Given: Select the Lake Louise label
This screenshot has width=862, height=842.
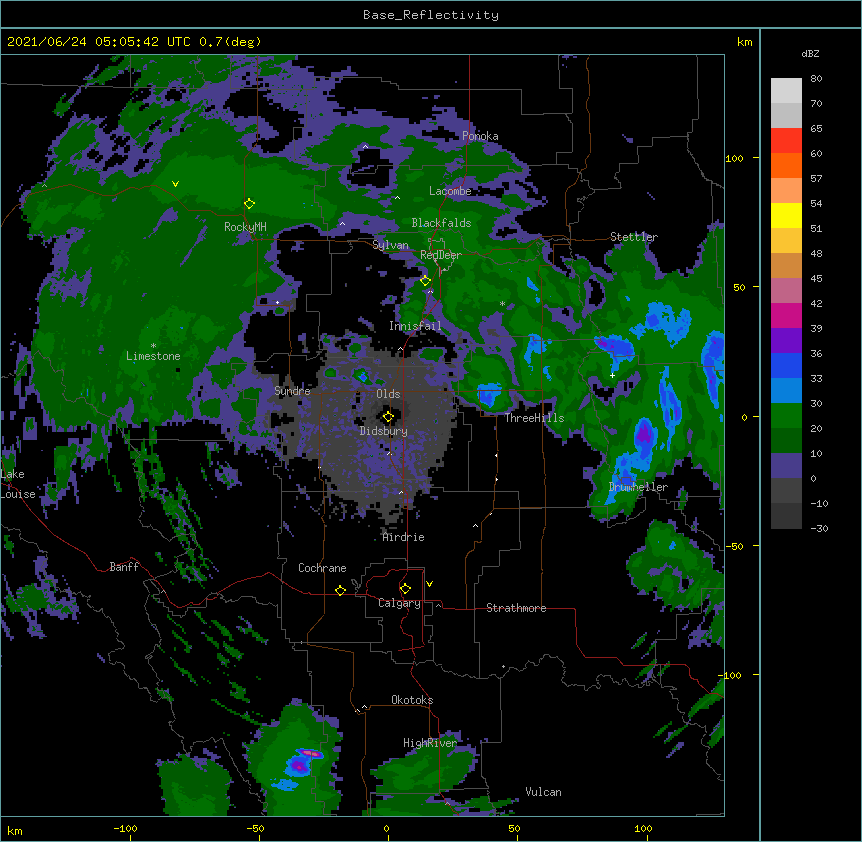Looking at the screenshot, I should 18,484.
